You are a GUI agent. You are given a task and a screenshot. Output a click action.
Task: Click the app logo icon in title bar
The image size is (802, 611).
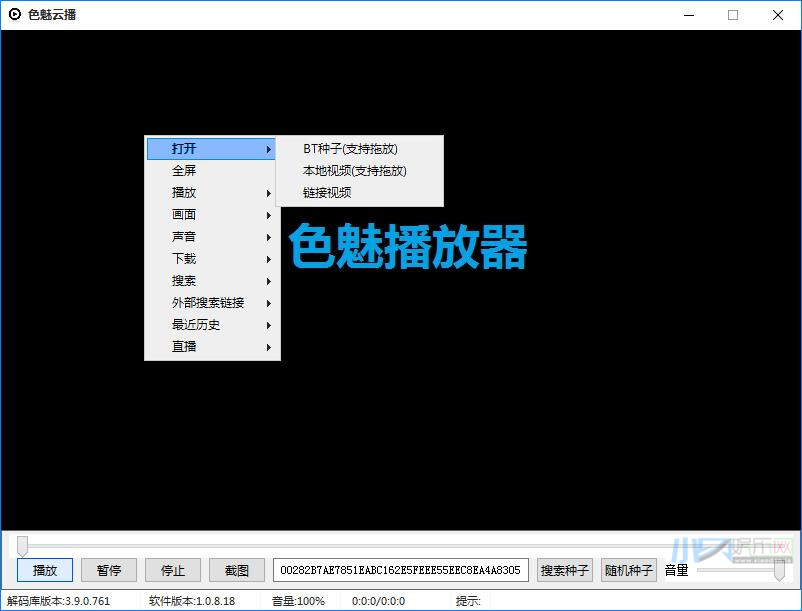pos(15,15)
